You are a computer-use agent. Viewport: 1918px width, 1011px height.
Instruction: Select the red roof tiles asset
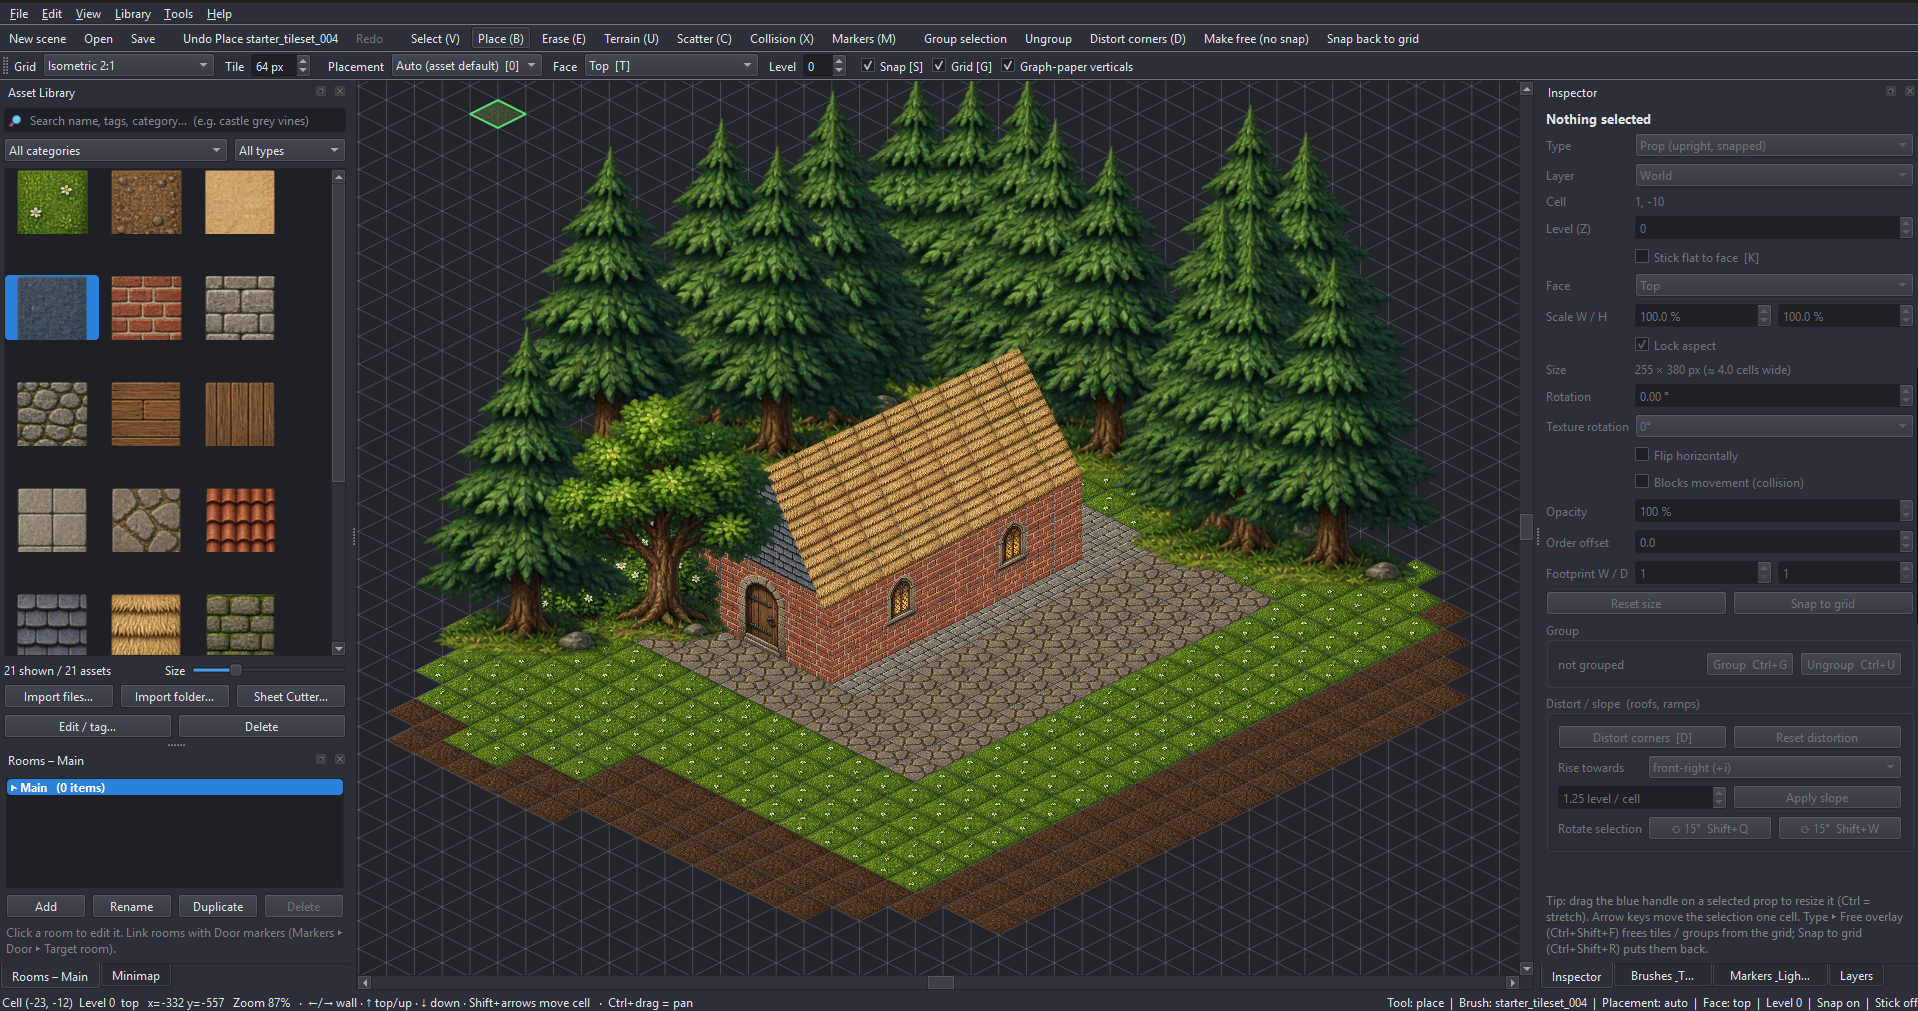[x=240, y=520]
